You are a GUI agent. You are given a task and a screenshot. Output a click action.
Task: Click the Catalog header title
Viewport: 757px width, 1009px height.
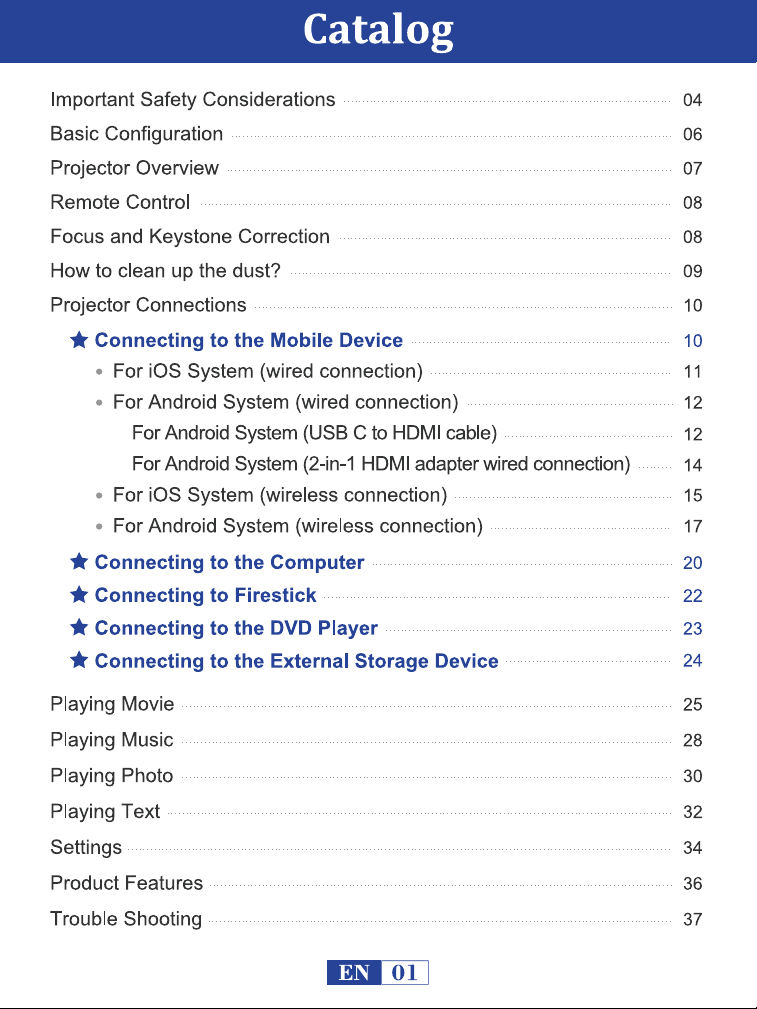coord(378,30)
